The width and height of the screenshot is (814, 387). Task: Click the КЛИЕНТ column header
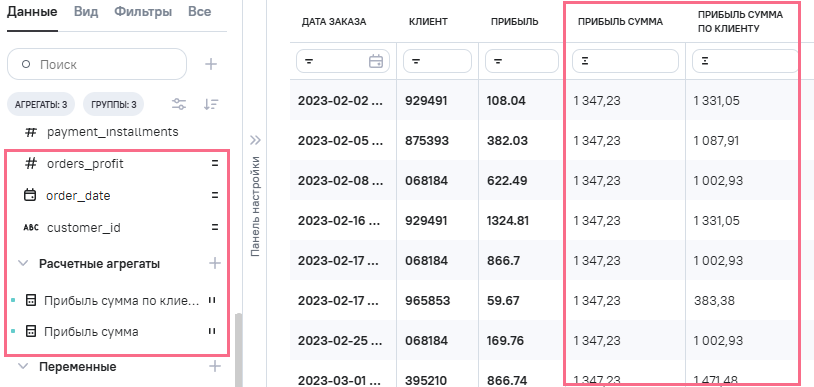(x=428, y=21)
